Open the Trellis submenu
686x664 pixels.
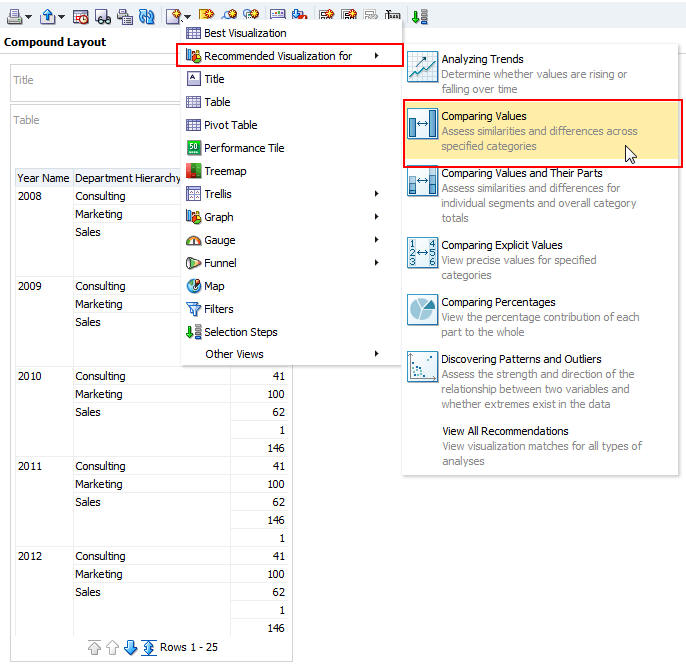290,194
